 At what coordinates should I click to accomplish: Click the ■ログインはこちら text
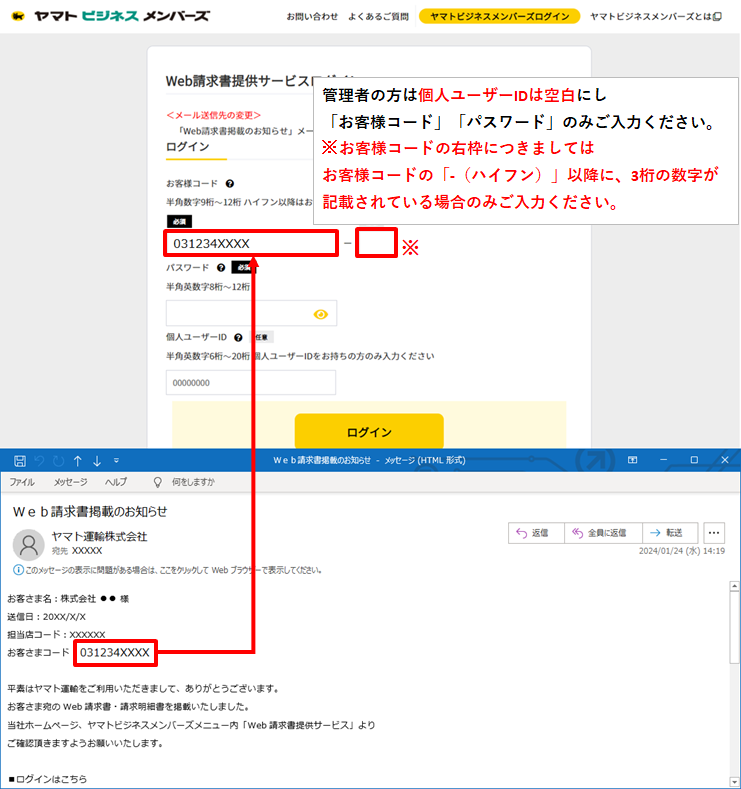coord(47,779)
